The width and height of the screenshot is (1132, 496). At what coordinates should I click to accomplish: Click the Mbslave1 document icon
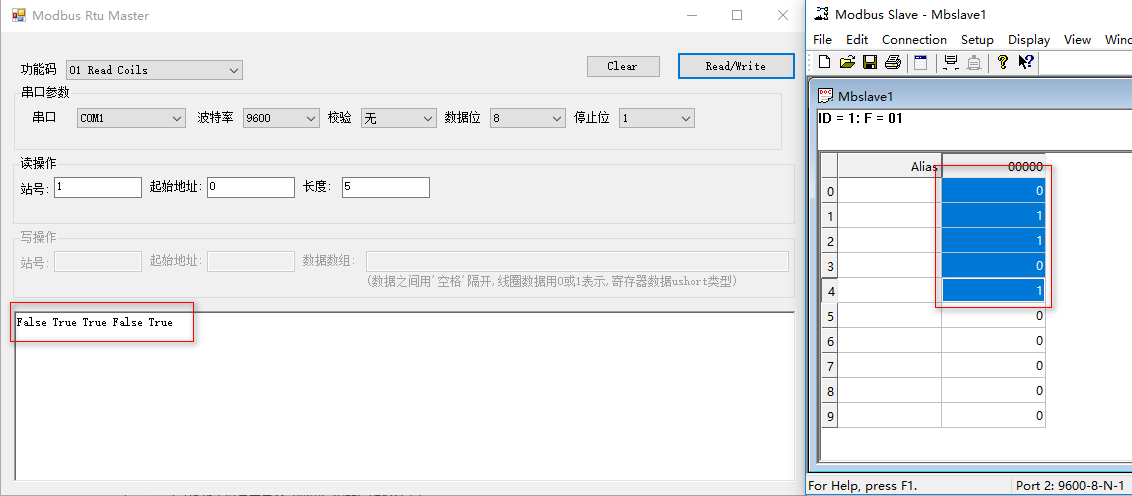[x=825, y=95]
